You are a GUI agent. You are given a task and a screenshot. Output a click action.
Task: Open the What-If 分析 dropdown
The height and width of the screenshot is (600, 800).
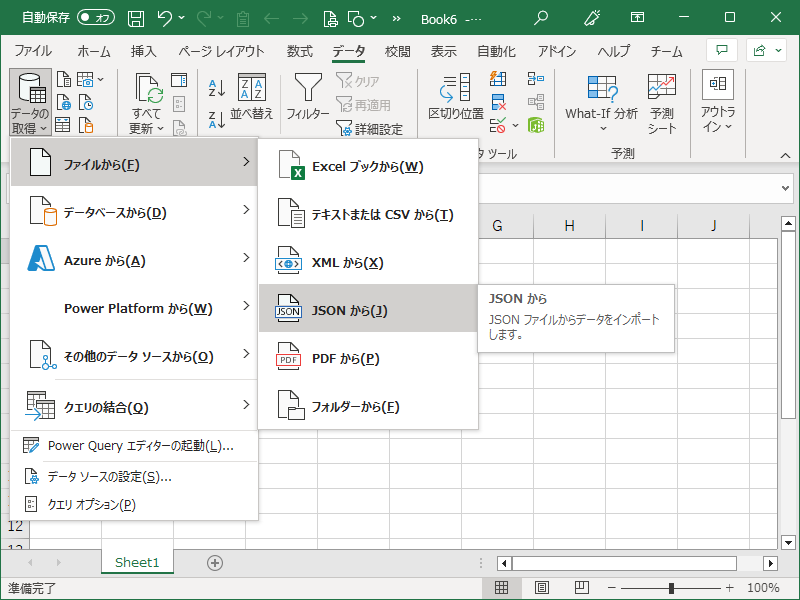[x=602, y=102]
